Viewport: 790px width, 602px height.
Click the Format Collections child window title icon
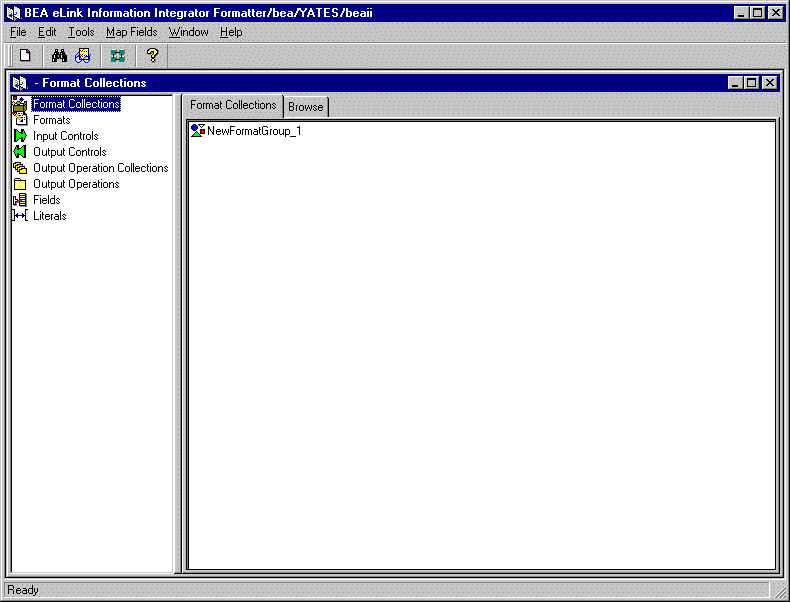[x=20, y=83]
